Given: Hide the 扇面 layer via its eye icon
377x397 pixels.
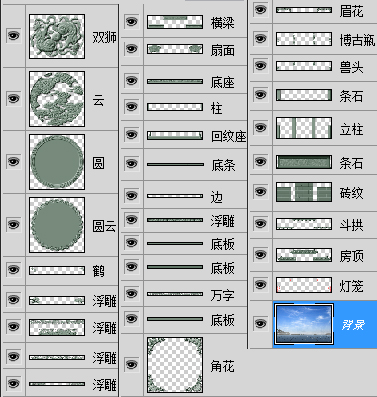Looking at the screenshot, I should (x=132, y=49).
